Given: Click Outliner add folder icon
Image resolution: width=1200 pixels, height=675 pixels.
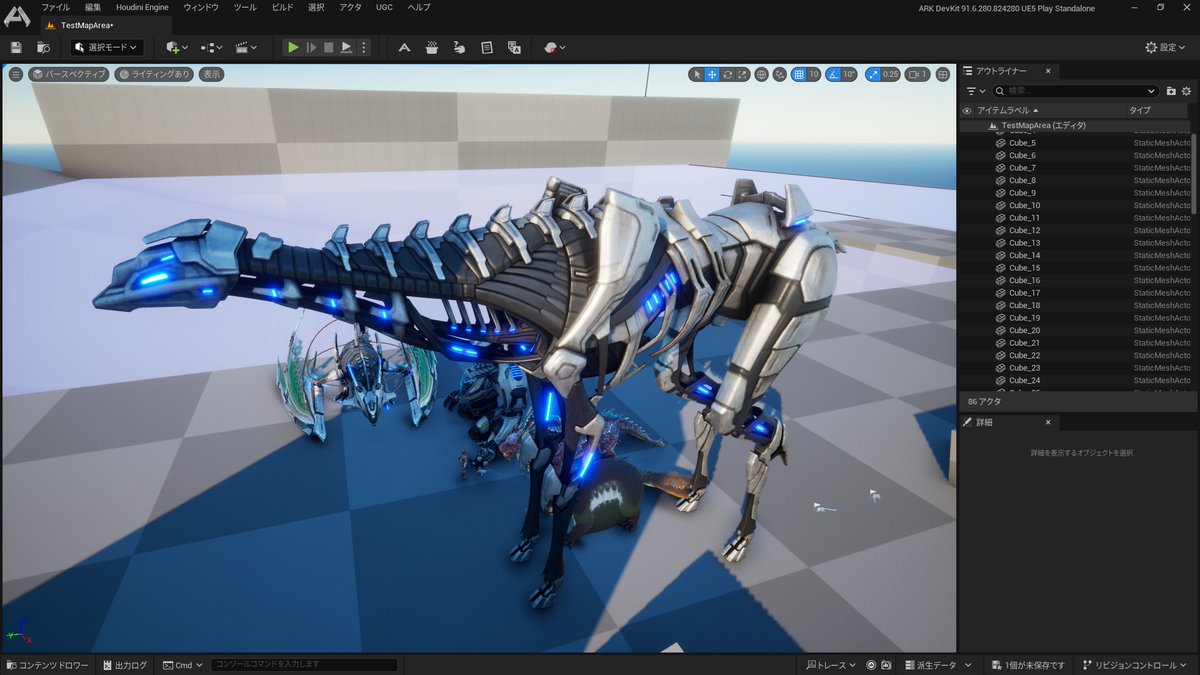Looking at the screenshot, I should [1171, 91].
